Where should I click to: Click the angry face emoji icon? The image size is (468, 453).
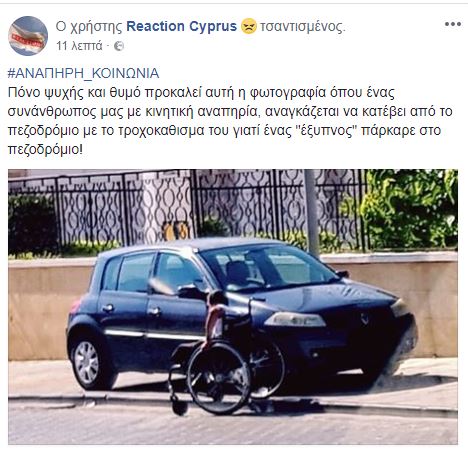[x=249, y=26]
